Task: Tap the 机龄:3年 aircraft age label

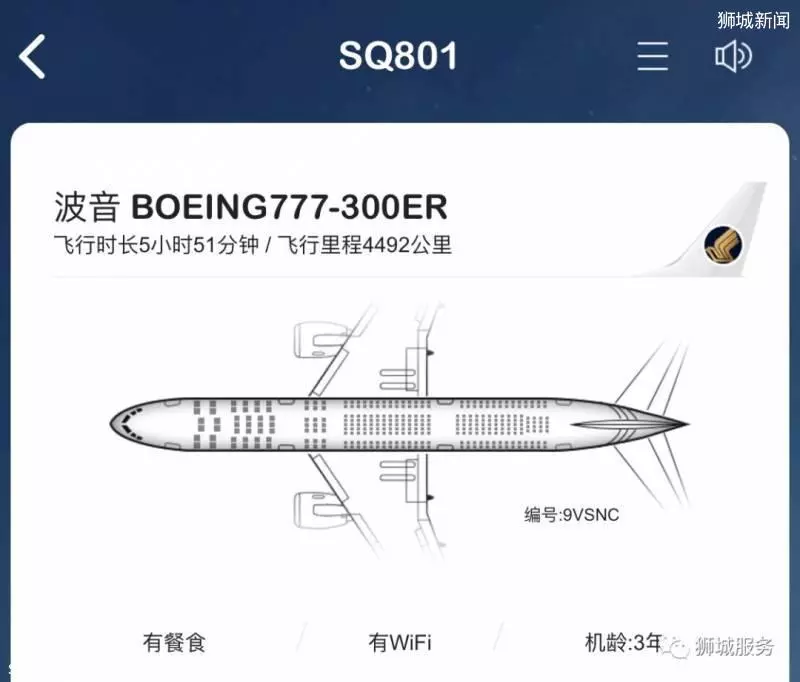Action: click(x=623, y=642)
